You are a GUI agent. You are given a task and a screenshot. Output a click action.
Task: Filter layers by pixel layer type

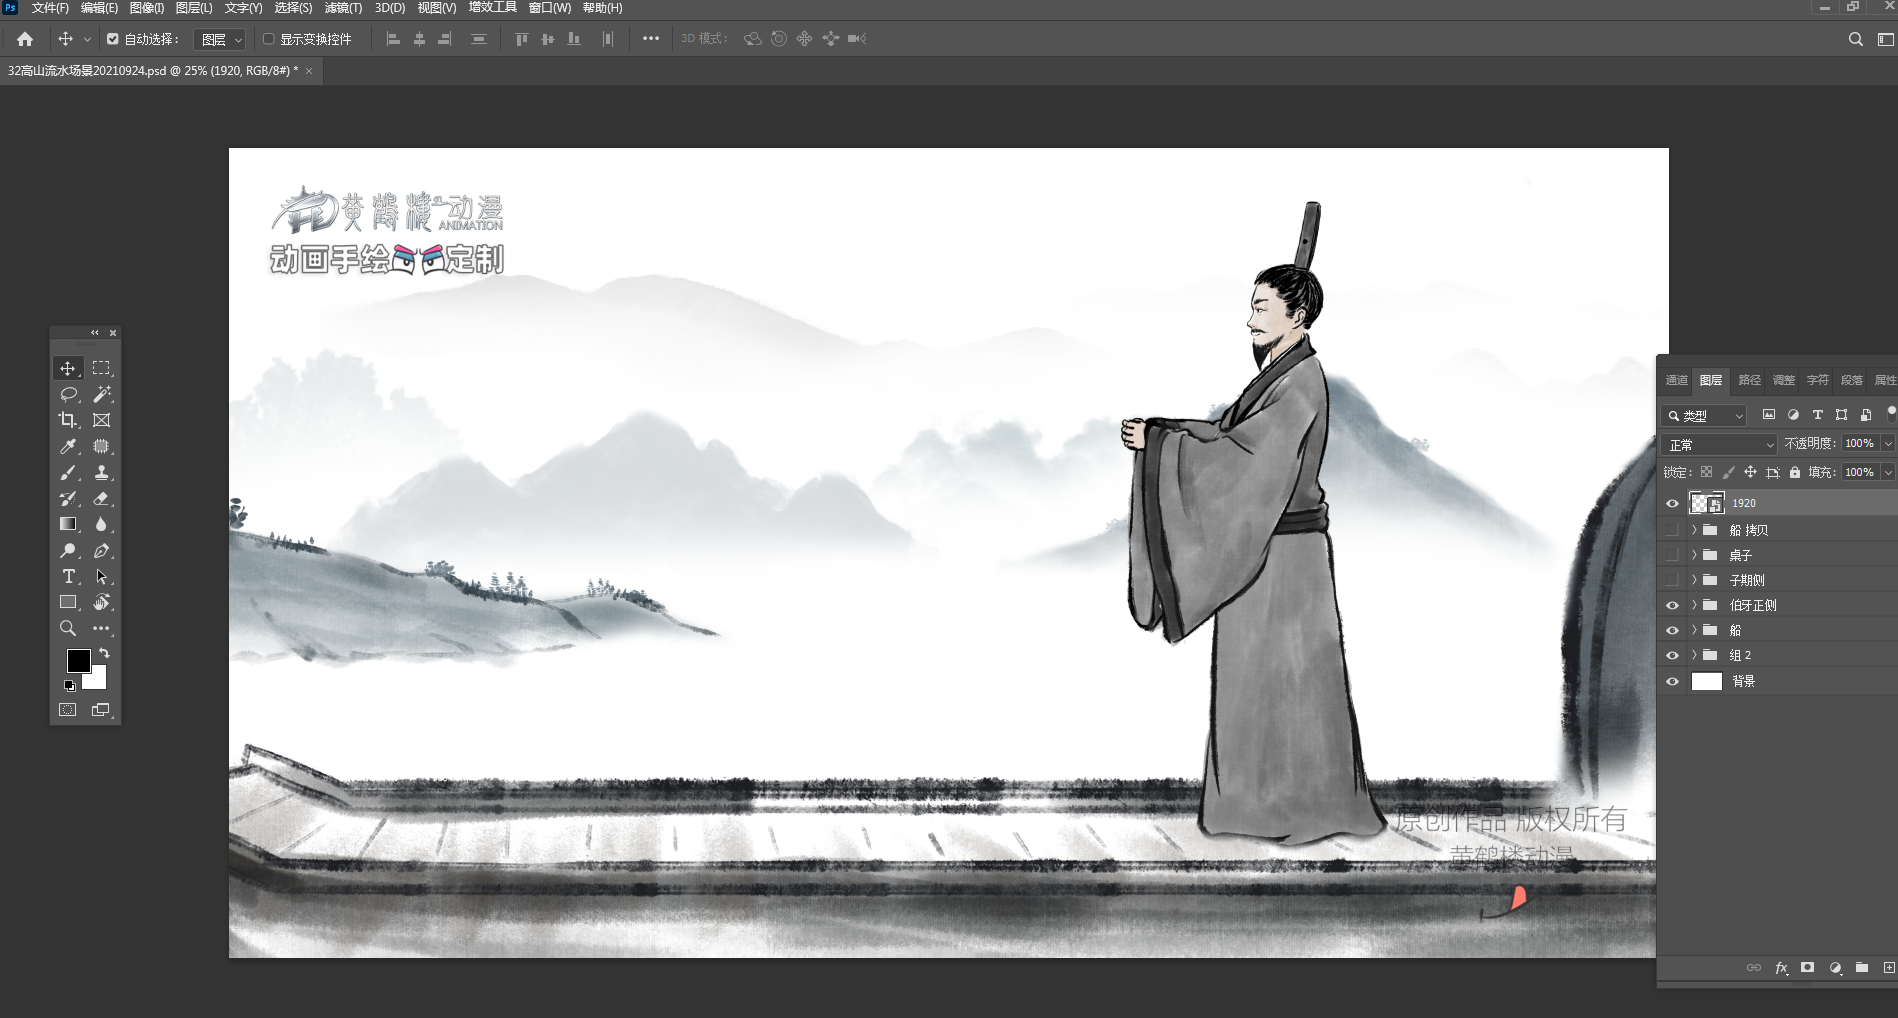pyautogui.click(x=1768, y=415)
